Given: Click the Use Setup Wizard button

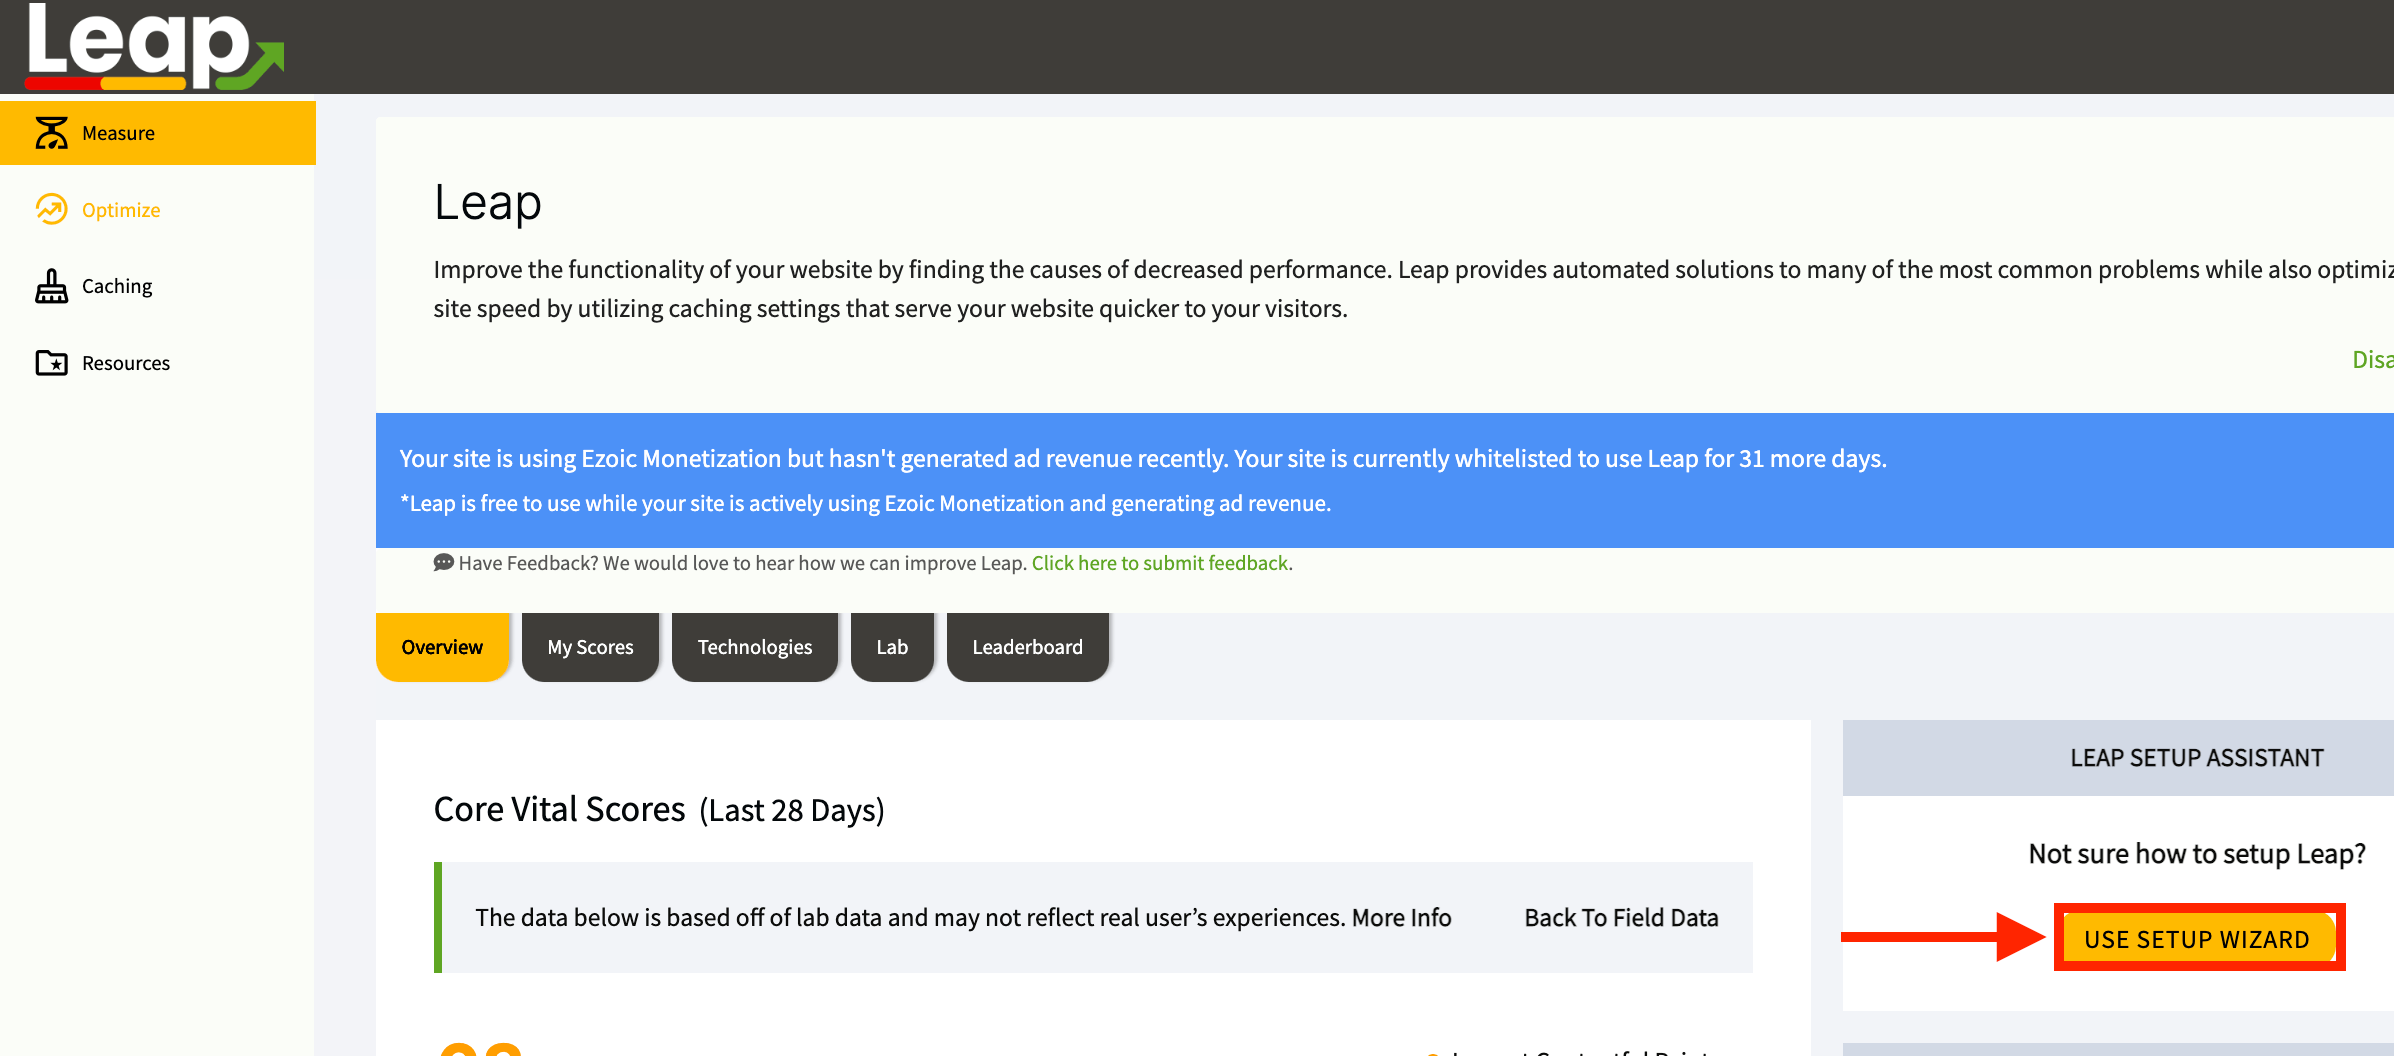Looking at the screenshot, I should [2198, 938].
